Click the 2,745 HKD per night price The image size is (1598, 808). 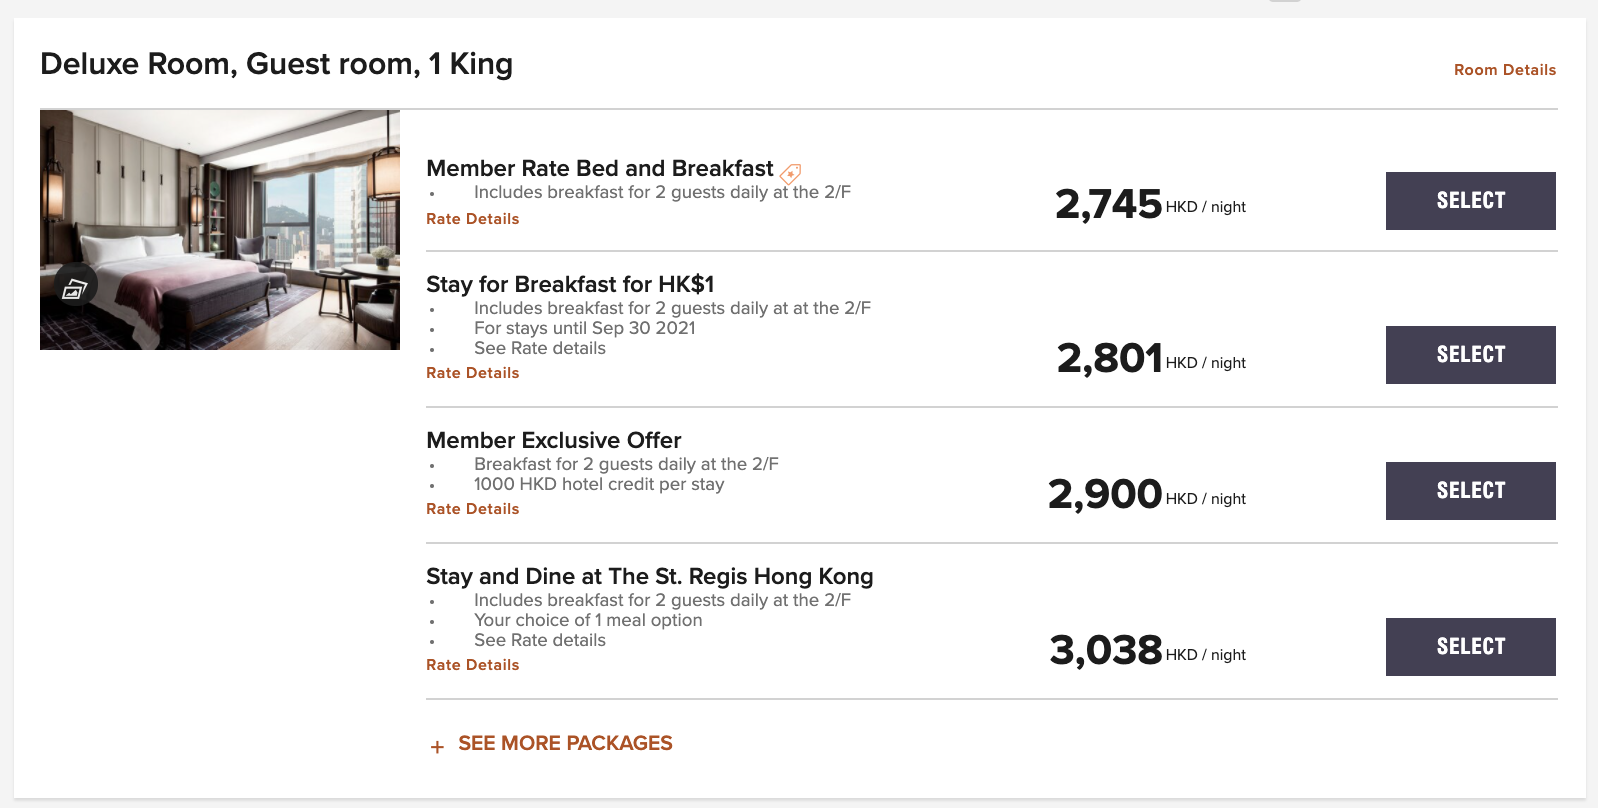point(1150,204)
